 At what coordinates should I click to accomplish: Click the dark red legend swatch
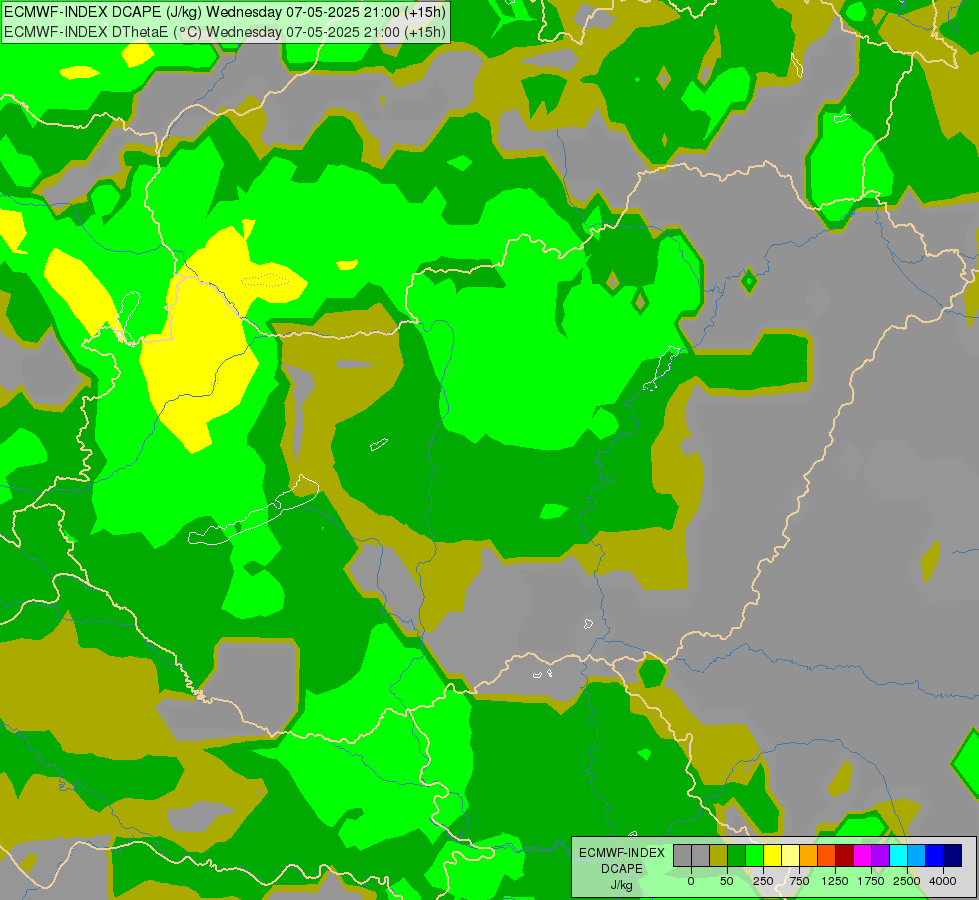pos(845,856)
